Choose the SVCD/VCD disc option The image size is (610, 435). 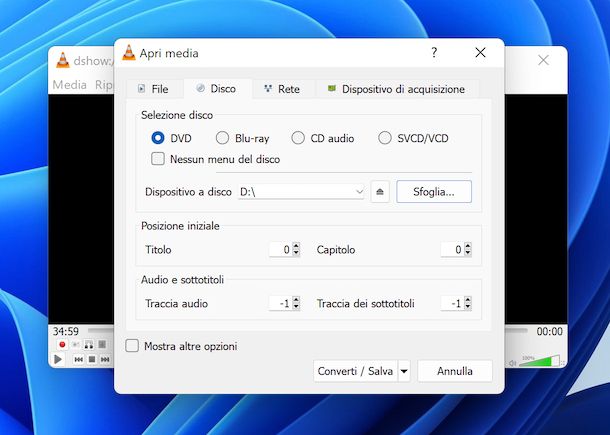pyautogui.click(x=385, y=138)
